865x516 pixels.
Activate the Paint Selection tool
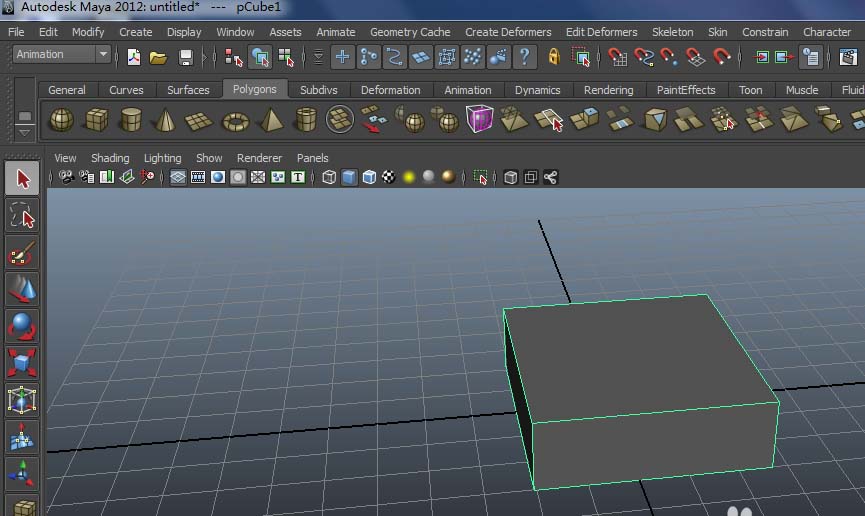[22, 253]
